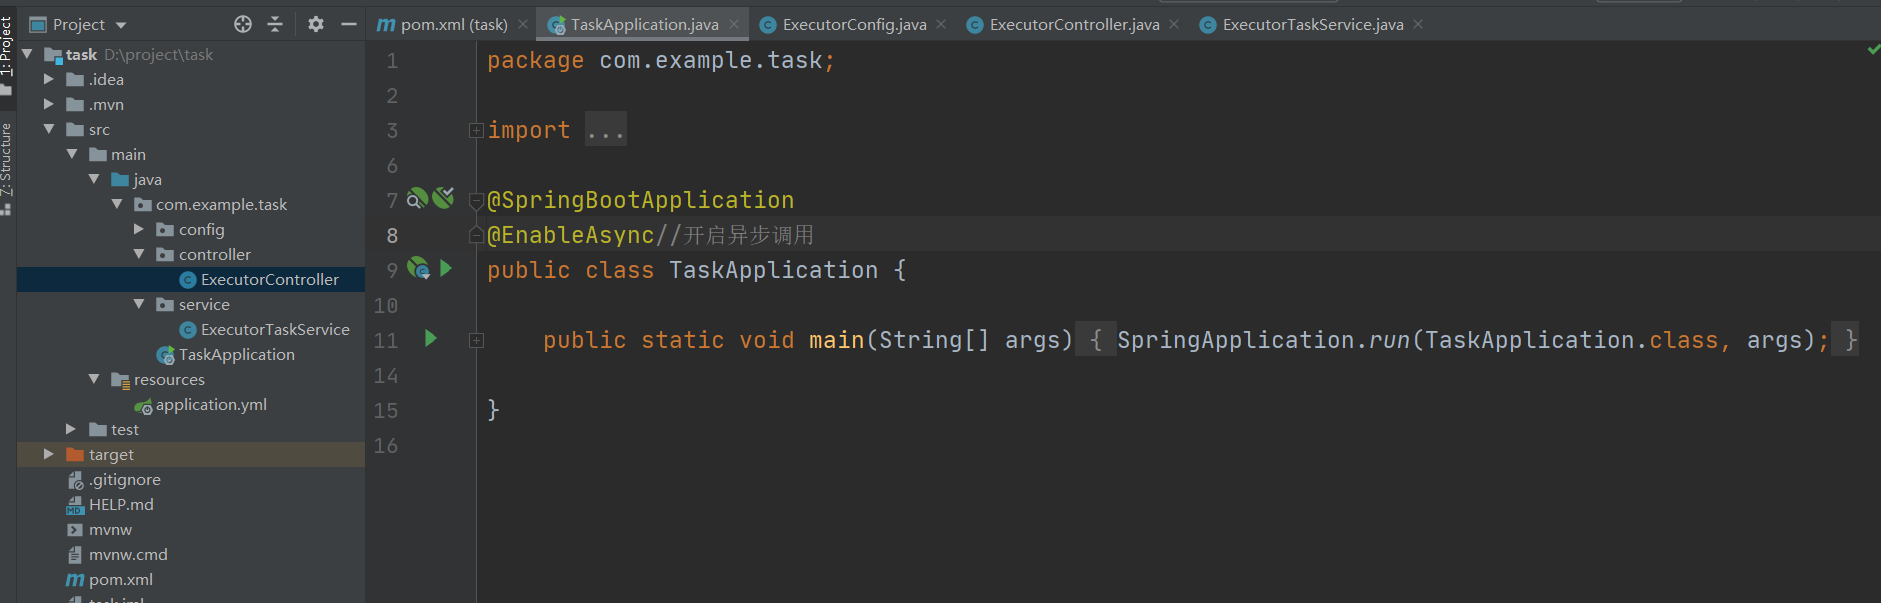
Task: Click run gutter arrow beside main method
Action: pyautogui.click(x=431, y=338)
